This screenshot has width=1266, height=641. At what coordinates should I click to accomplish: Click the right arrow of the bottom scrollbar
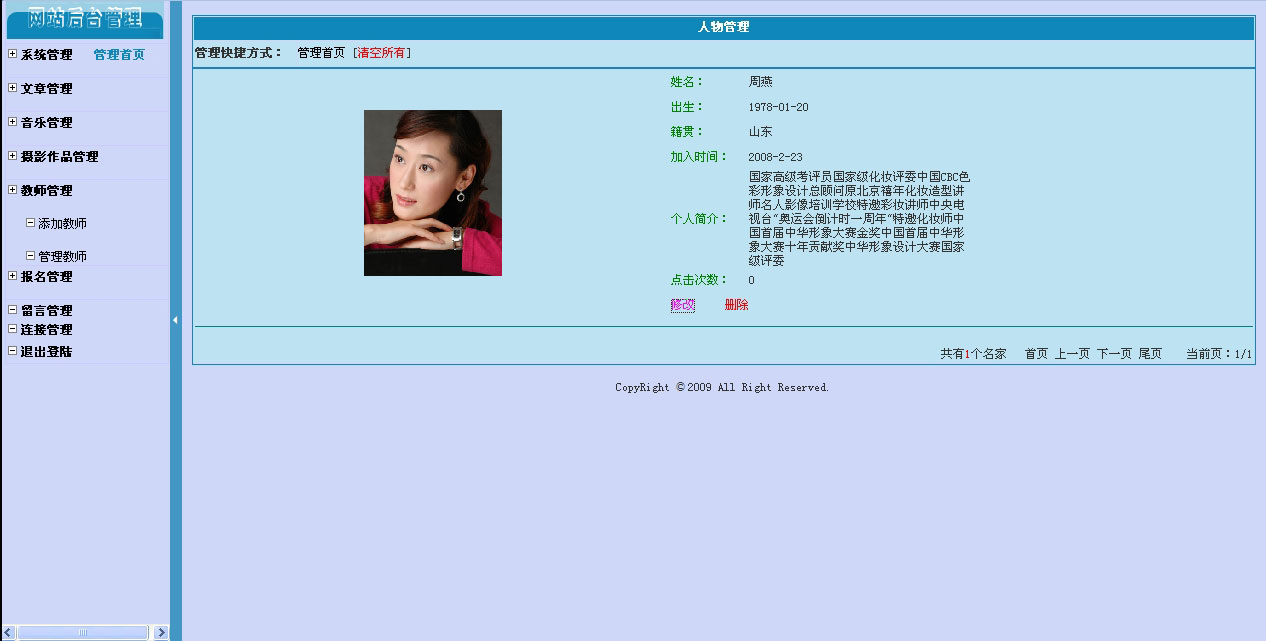pyautogui.click(x=160, y=632)
